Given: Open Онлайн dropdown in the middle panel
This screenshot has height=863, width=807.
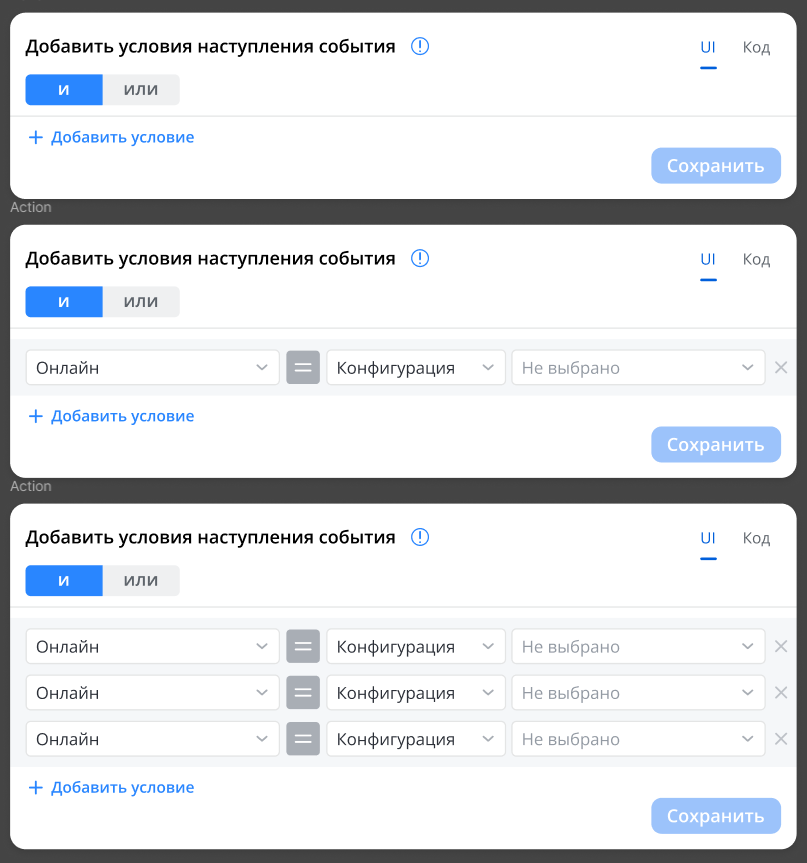Looking at the screenshot, I should (152, 368).
